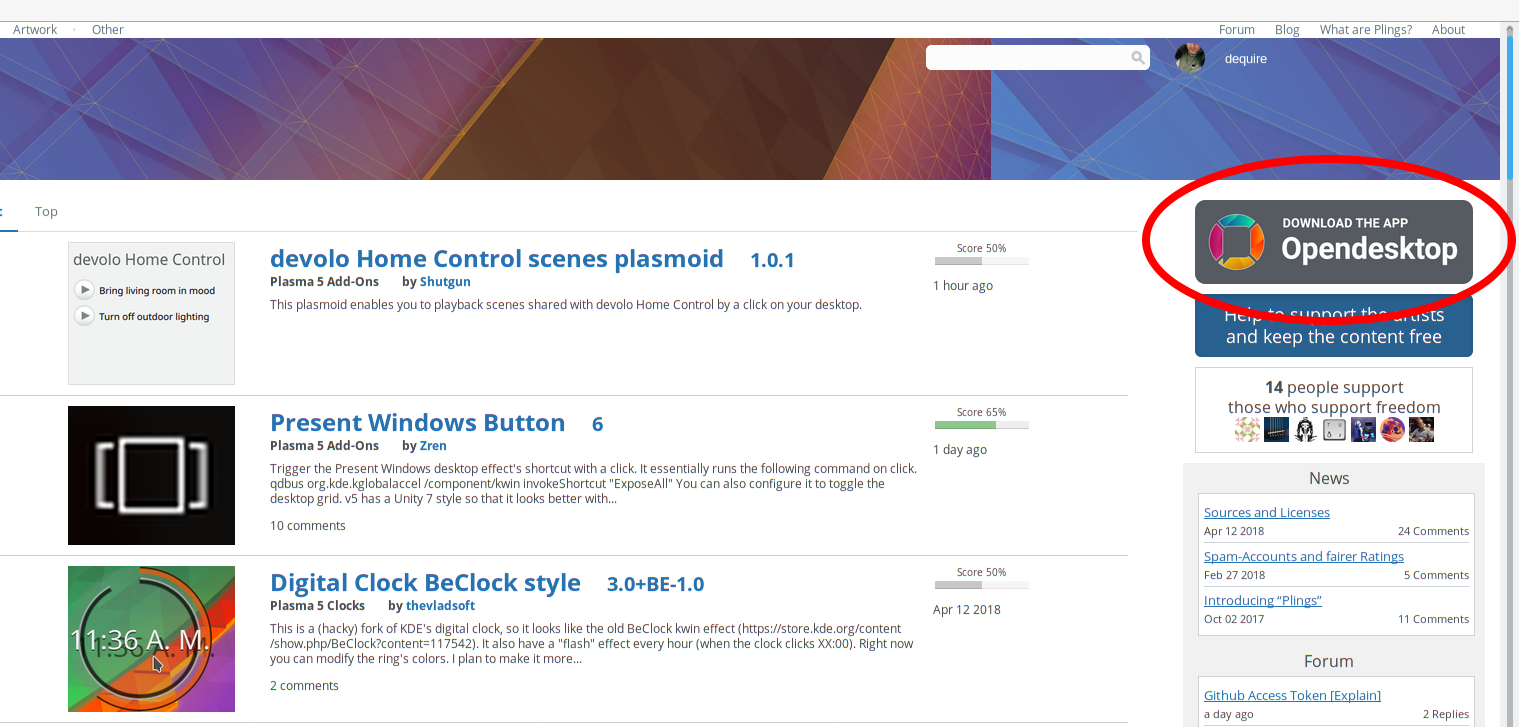
Task: Open the Other category menu
Action: click(108, 29)
